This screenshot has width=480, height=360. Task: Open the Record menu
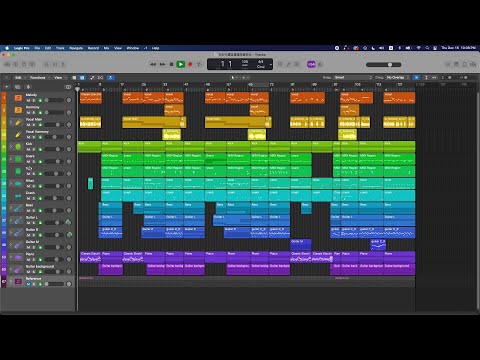93,48
